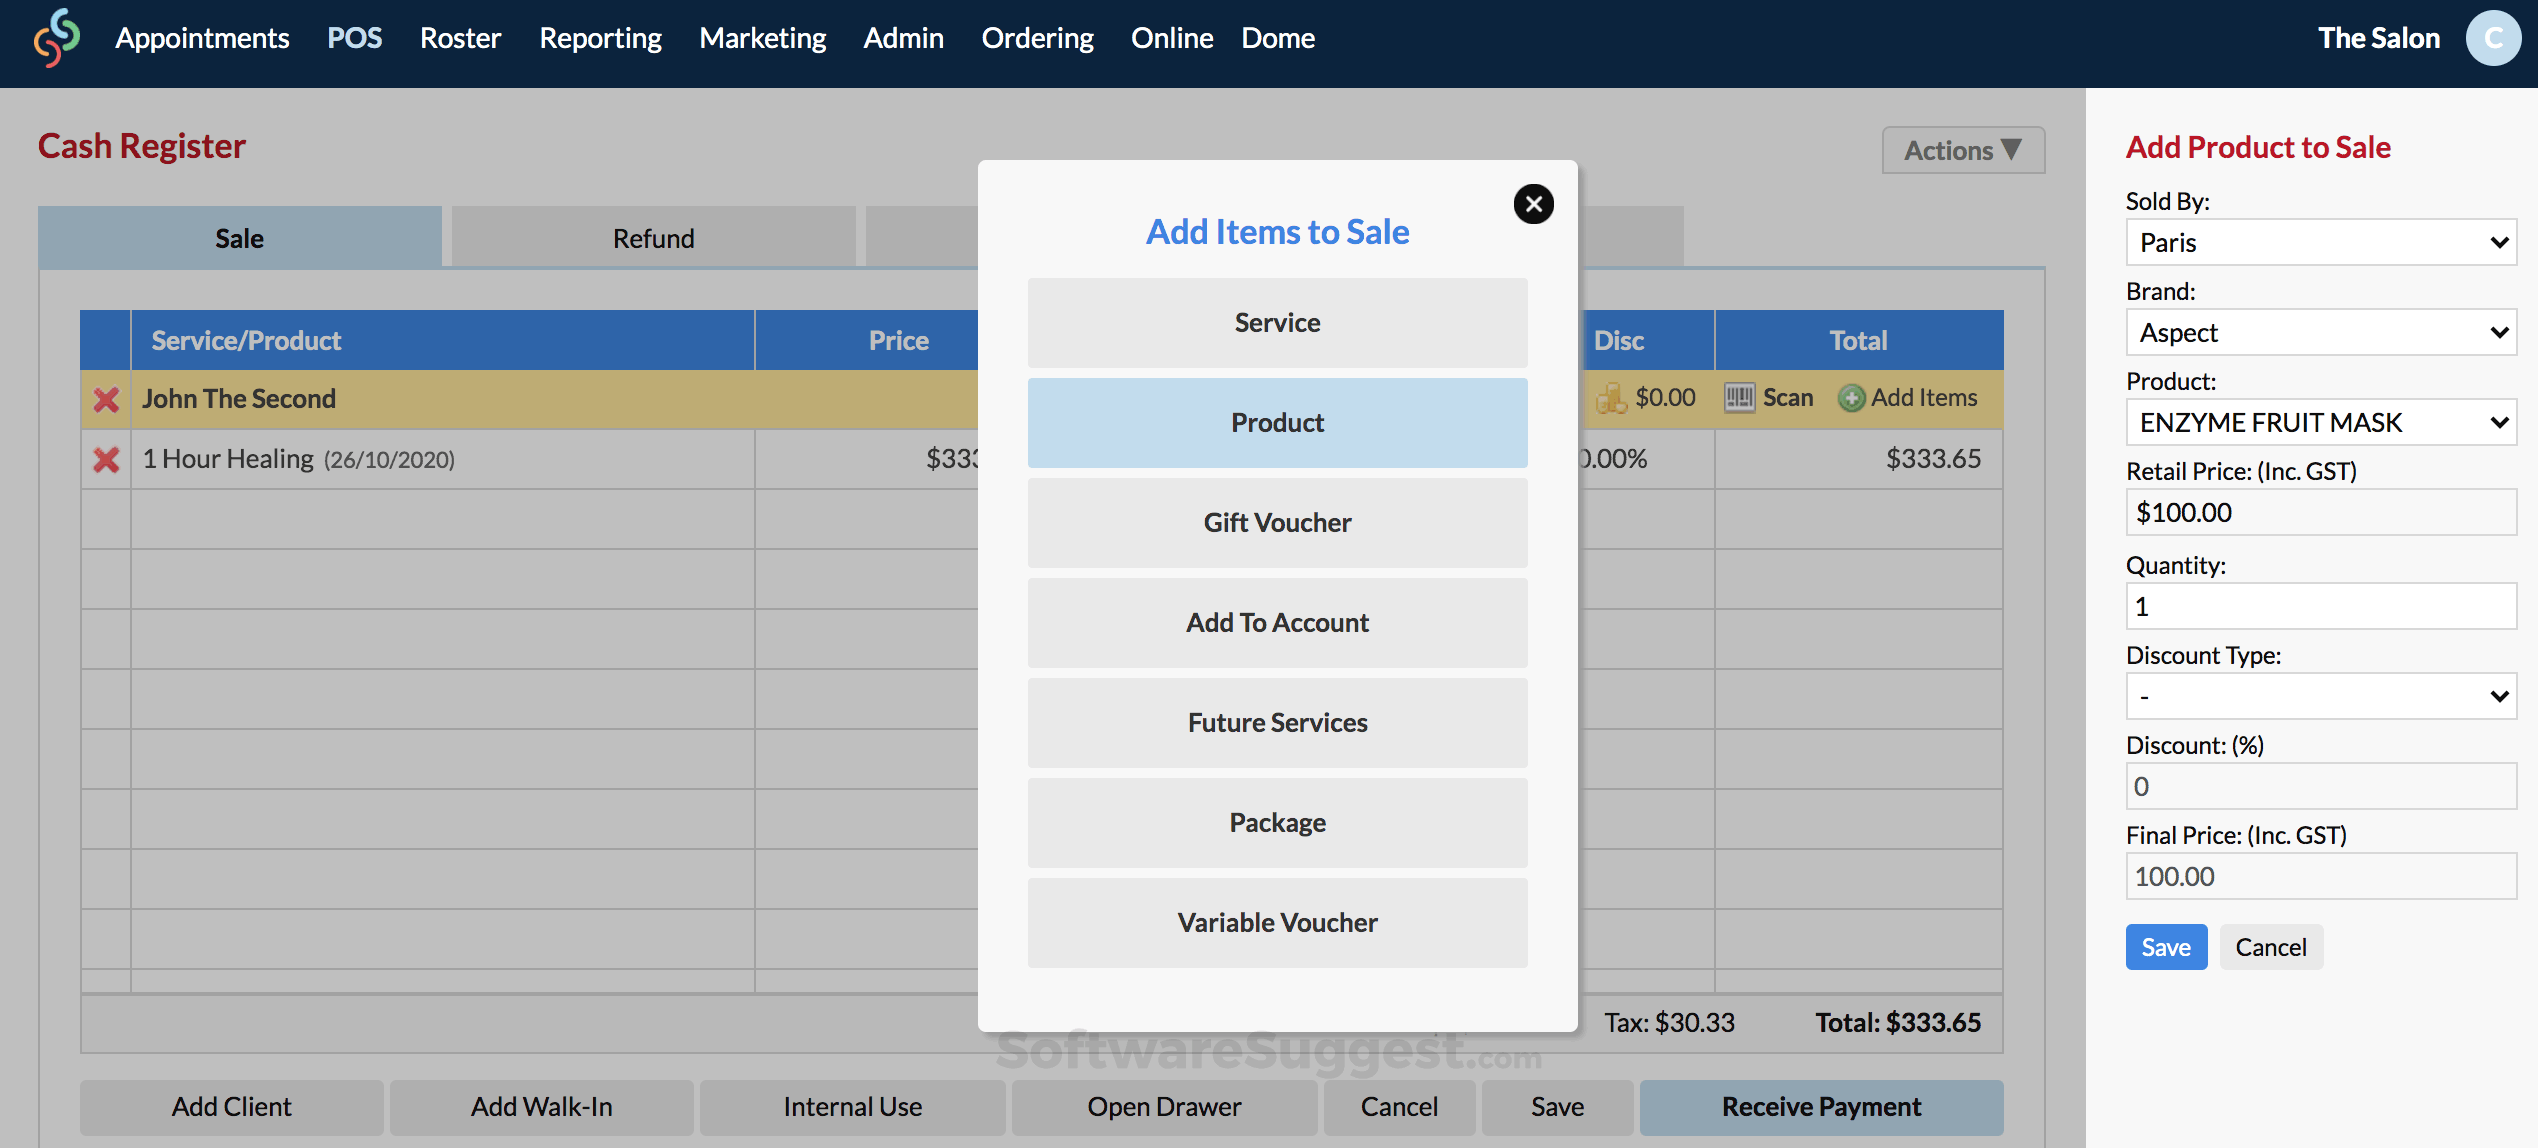Open the Sold By dropdown
This screenshot has width=2538, height=1148.
tap(2320, 243)
